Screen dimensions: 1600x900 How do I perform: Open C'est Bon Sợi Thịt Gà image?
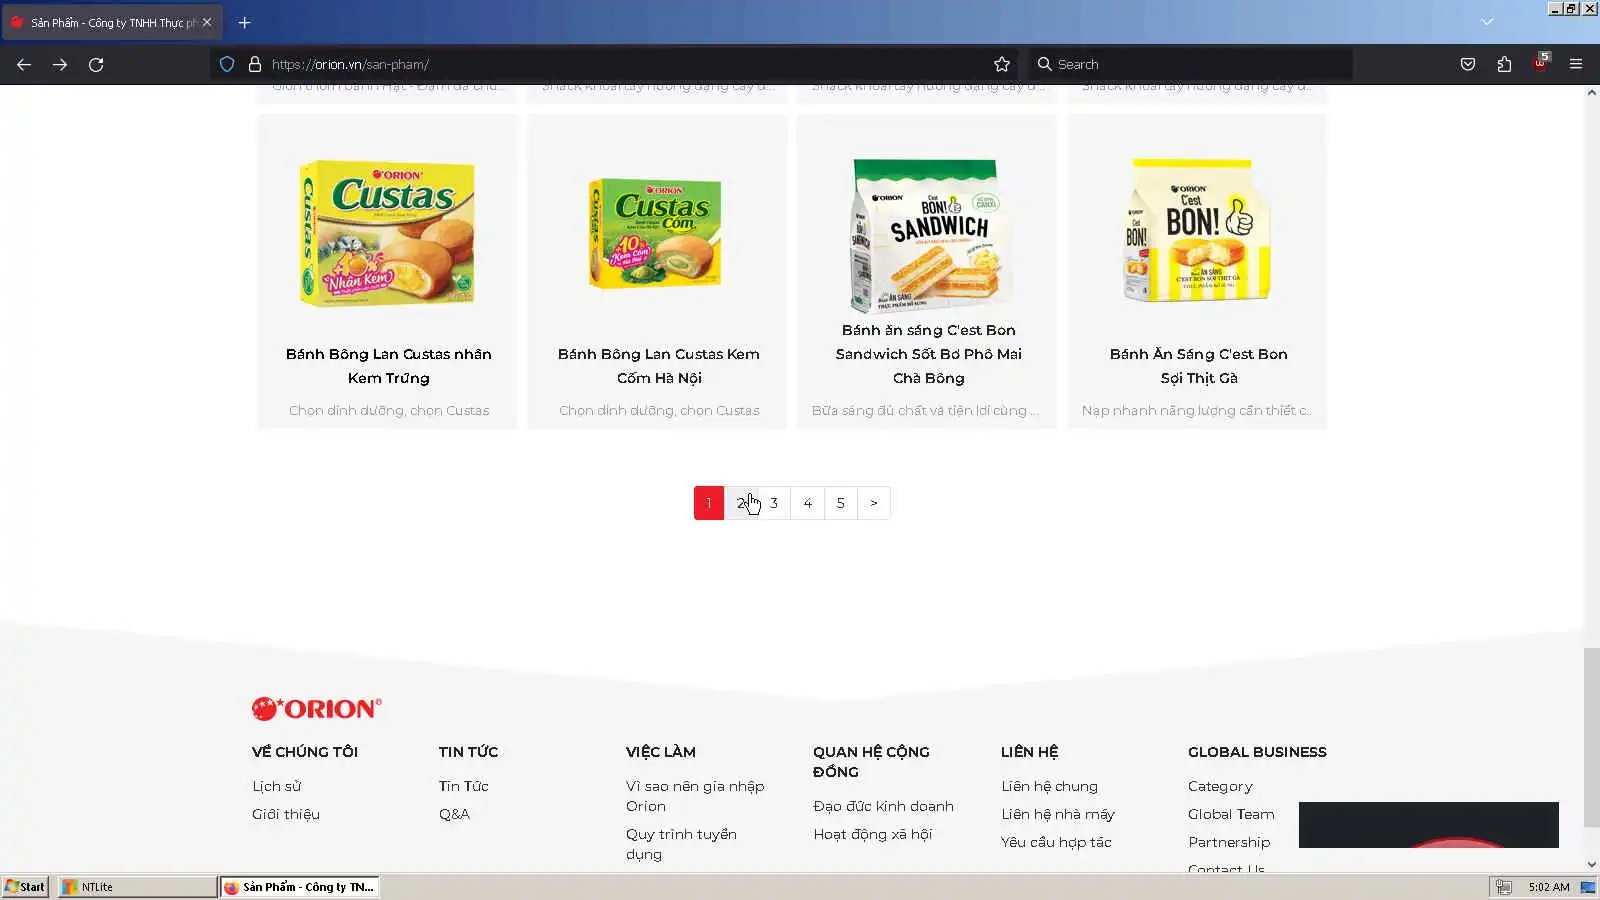click(1197, 230)
